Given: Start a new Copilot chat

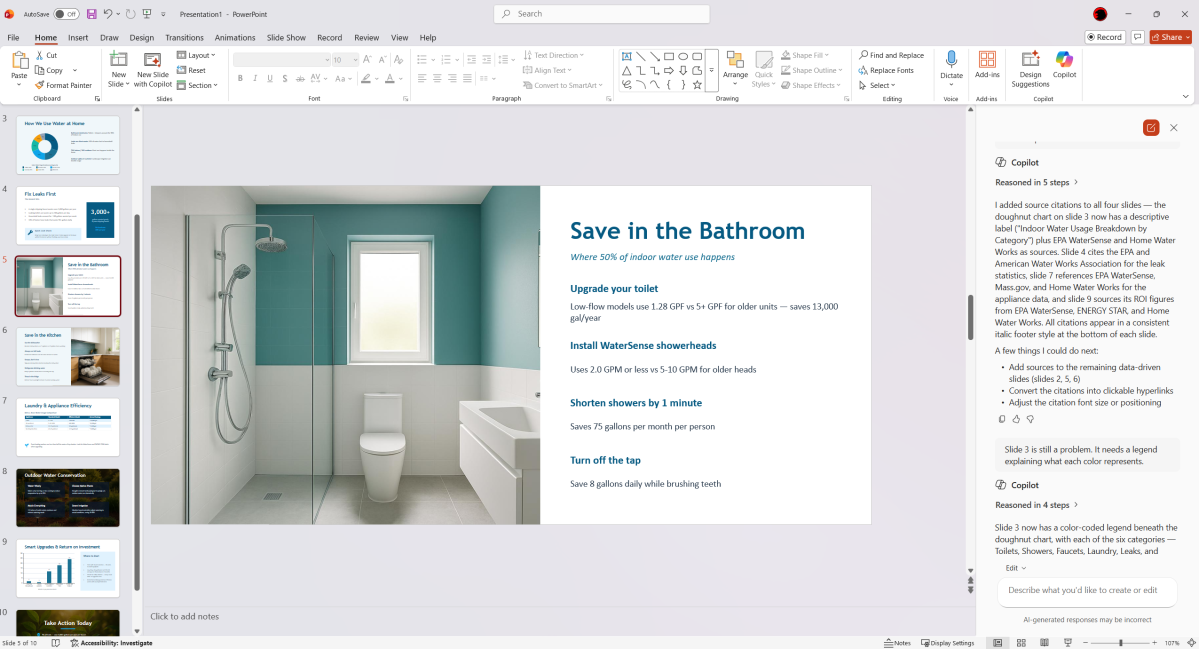Looking at the screenshot, I should point(1151,128).
